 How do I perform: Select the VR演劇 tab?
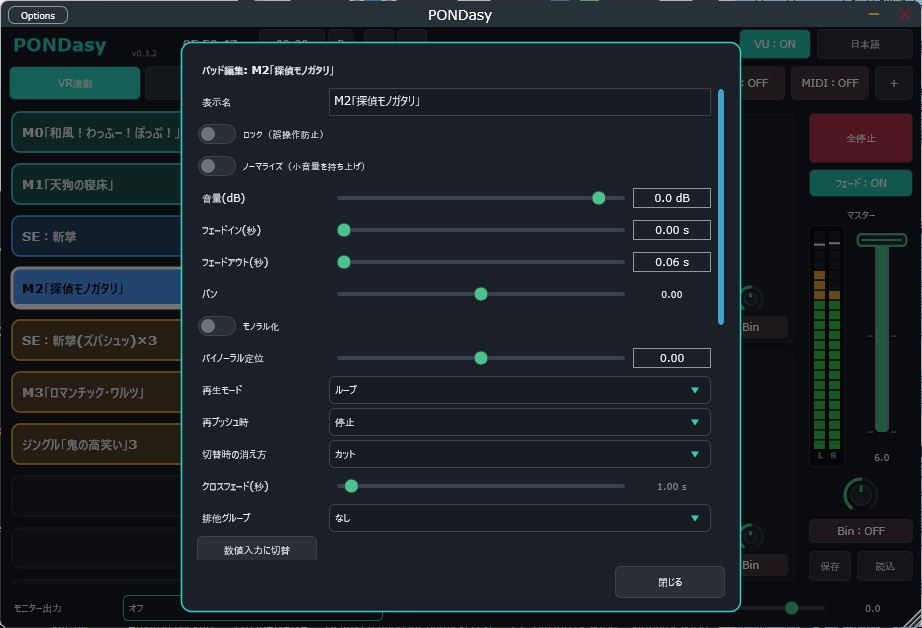(75, 83)
